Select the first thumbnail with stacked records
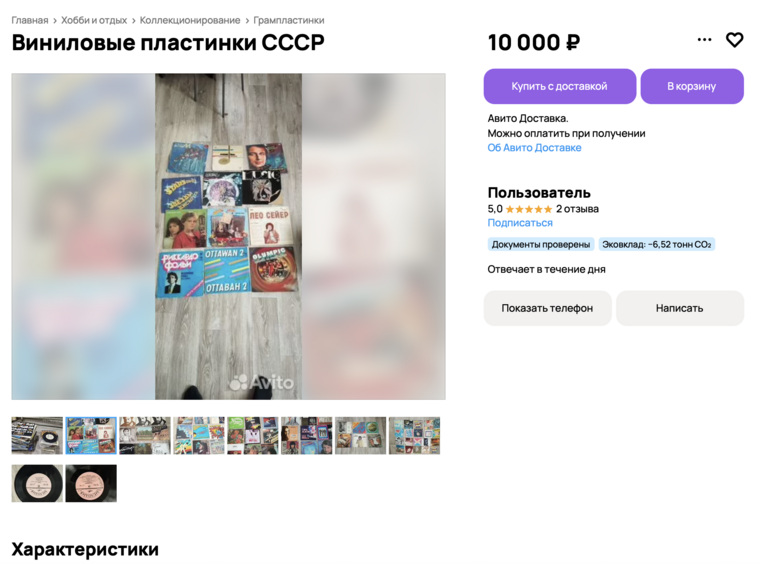 tap(37, 436)
